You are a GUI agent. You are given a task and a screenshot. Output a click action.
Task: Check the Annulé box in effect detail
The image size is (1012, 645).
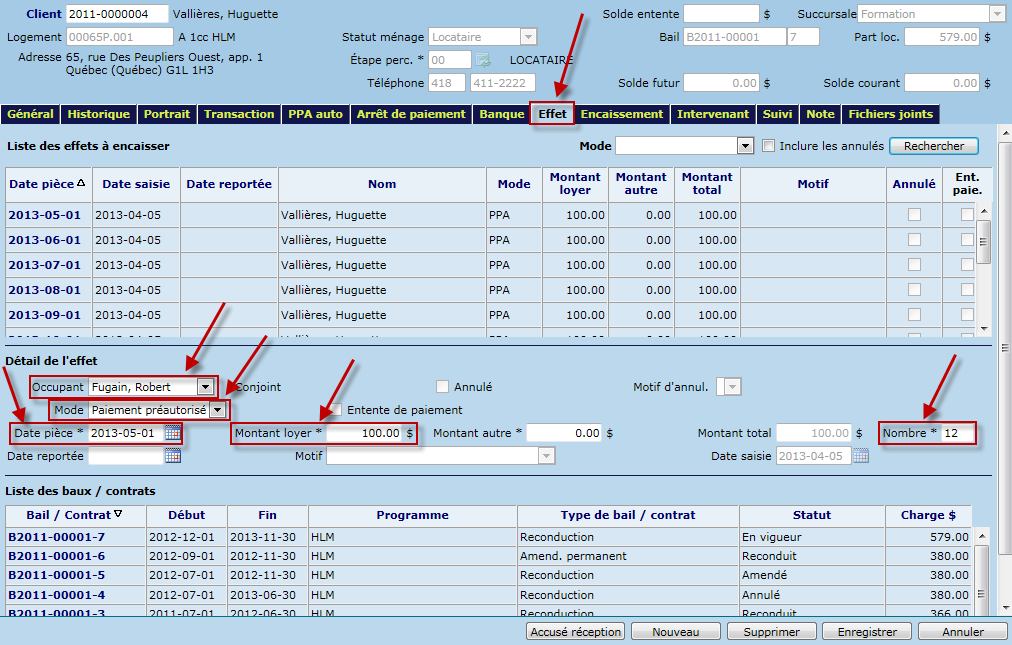click(x=443, y=387)
